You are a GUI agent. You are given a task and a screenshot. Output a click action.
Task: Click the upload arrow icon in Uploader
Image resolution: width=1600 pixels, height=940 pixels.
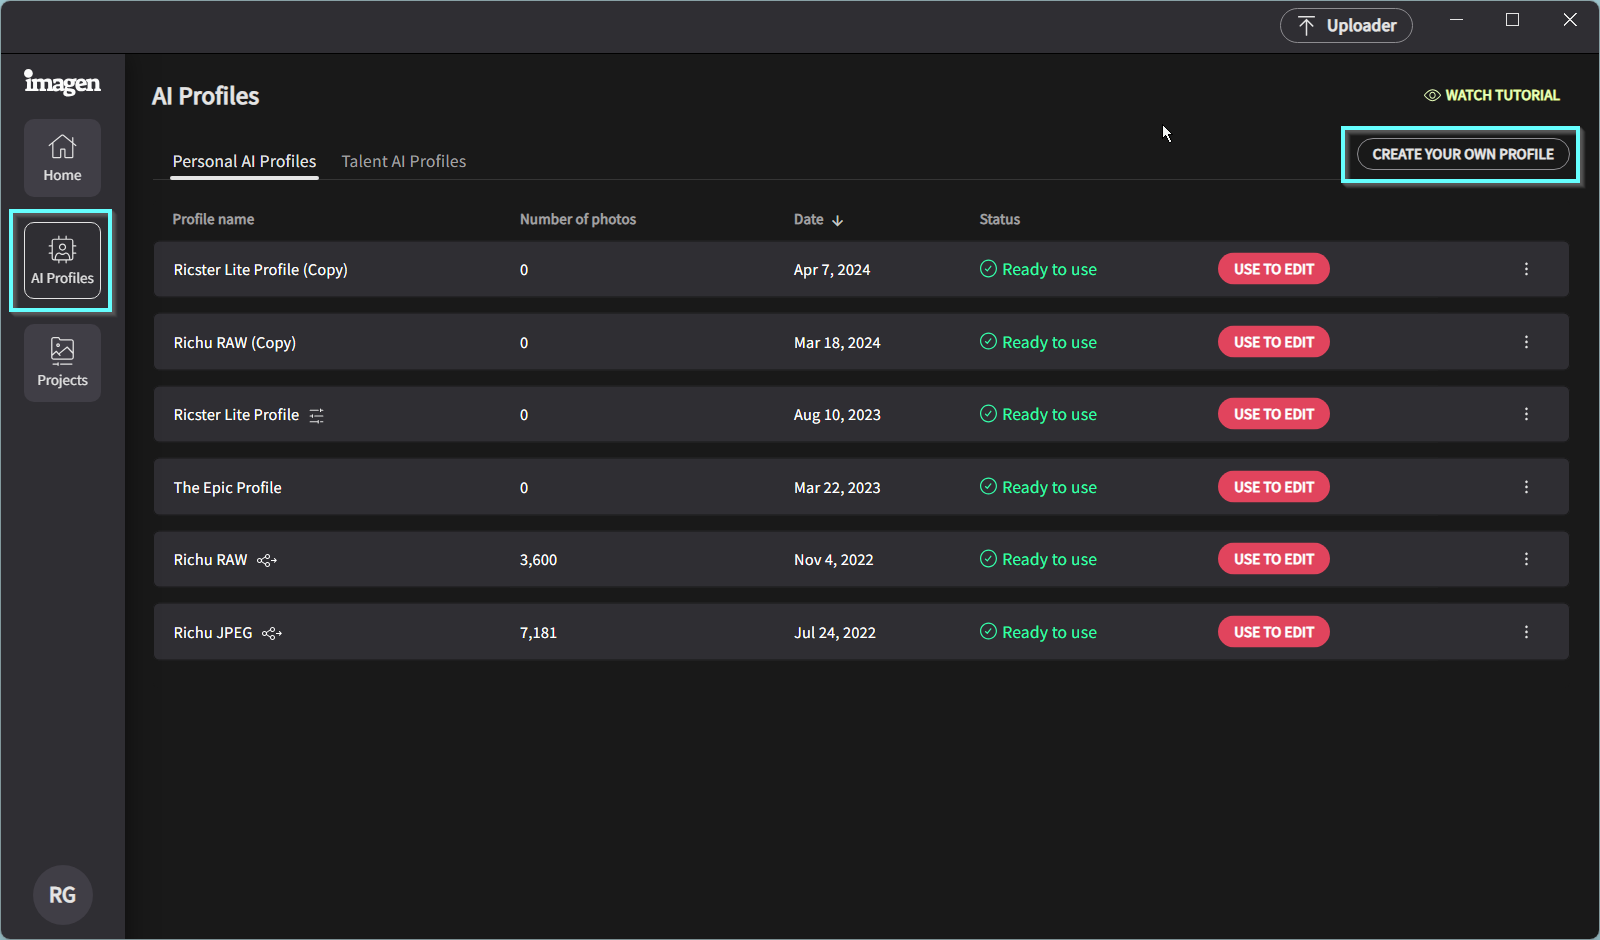[1306, 26]
